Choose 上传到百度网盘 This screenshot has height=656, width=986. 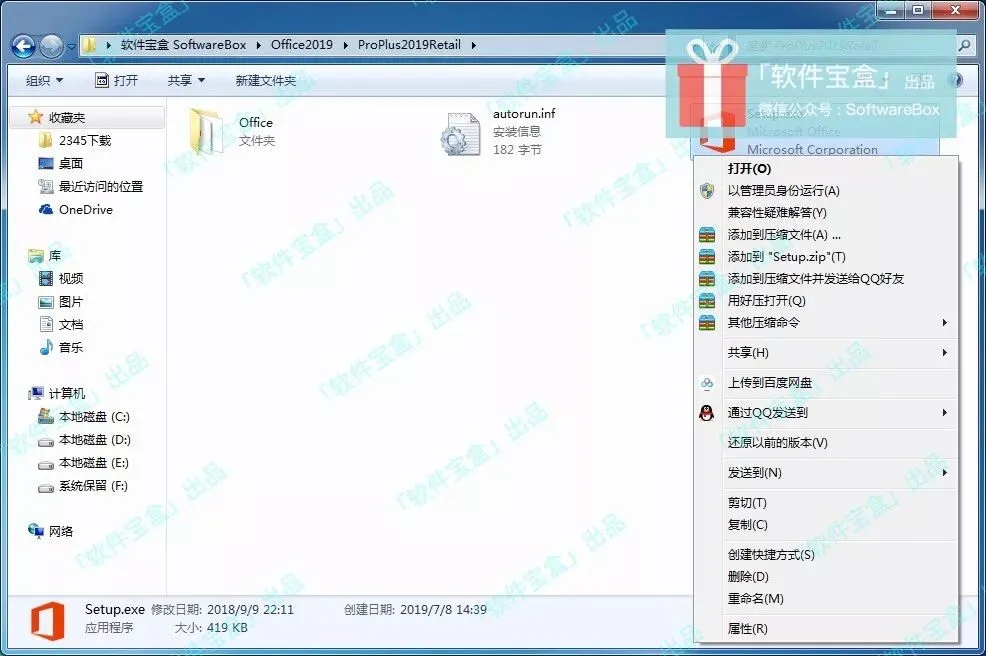tap(826, 382)
